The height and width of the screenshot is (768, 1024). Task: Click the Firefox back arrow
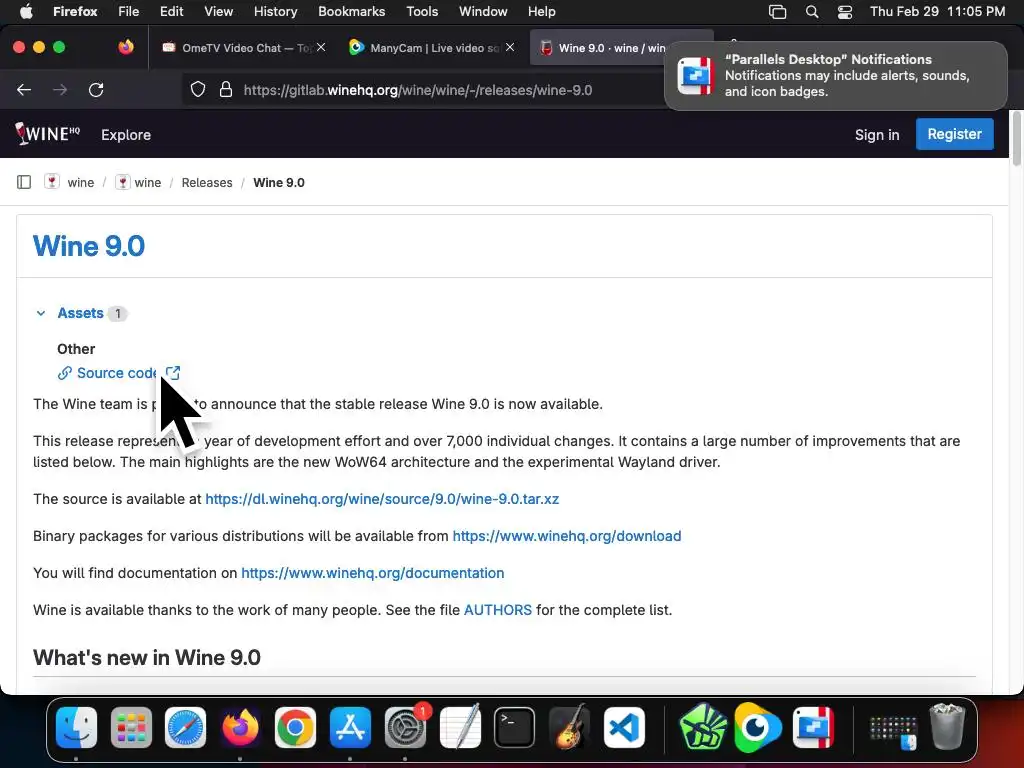click(24, 90)
